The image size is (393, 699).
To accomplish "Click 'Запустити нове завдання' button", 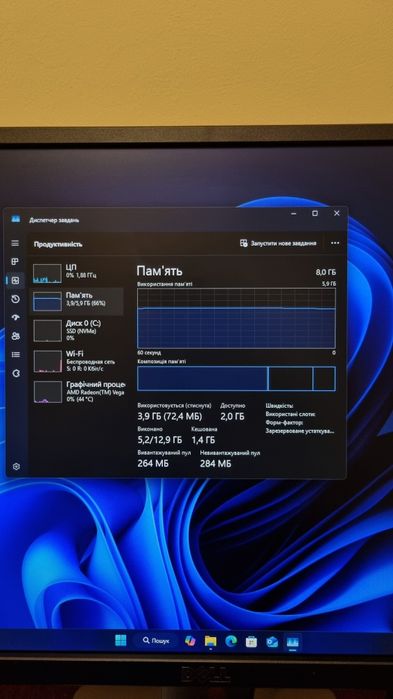I will coord(278,243).
